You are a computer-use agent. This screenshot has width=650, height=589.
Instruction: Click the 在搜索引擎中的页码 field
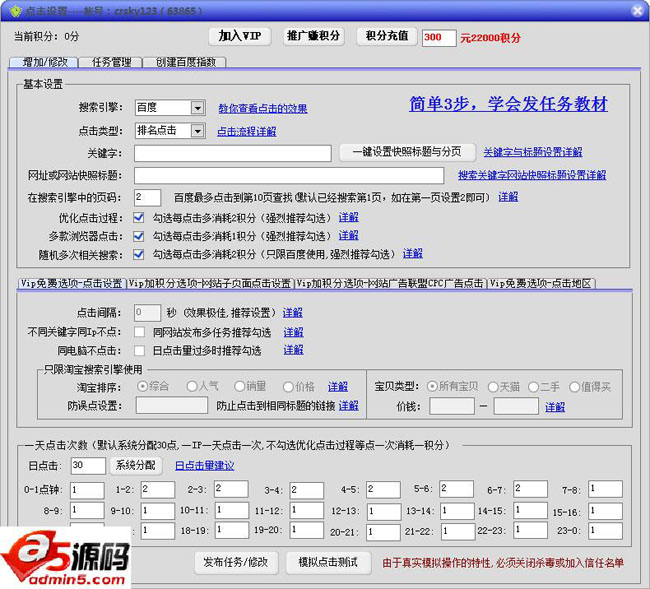point(147,197)
